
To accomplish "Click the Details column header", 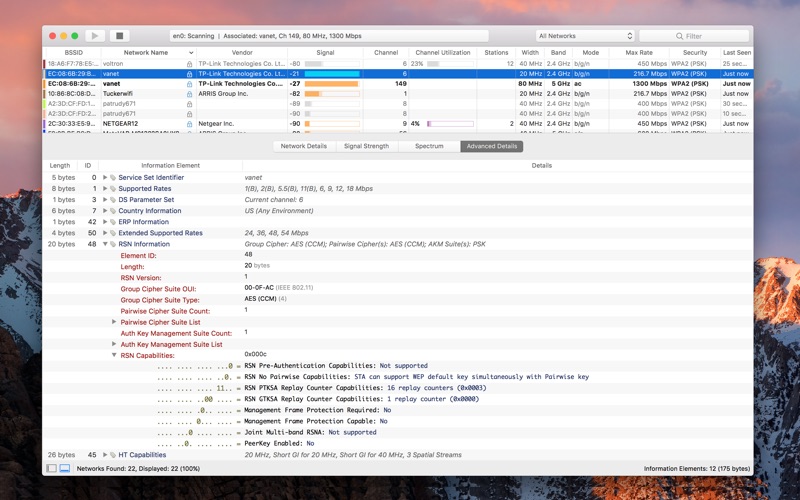I will pos(541,165).
